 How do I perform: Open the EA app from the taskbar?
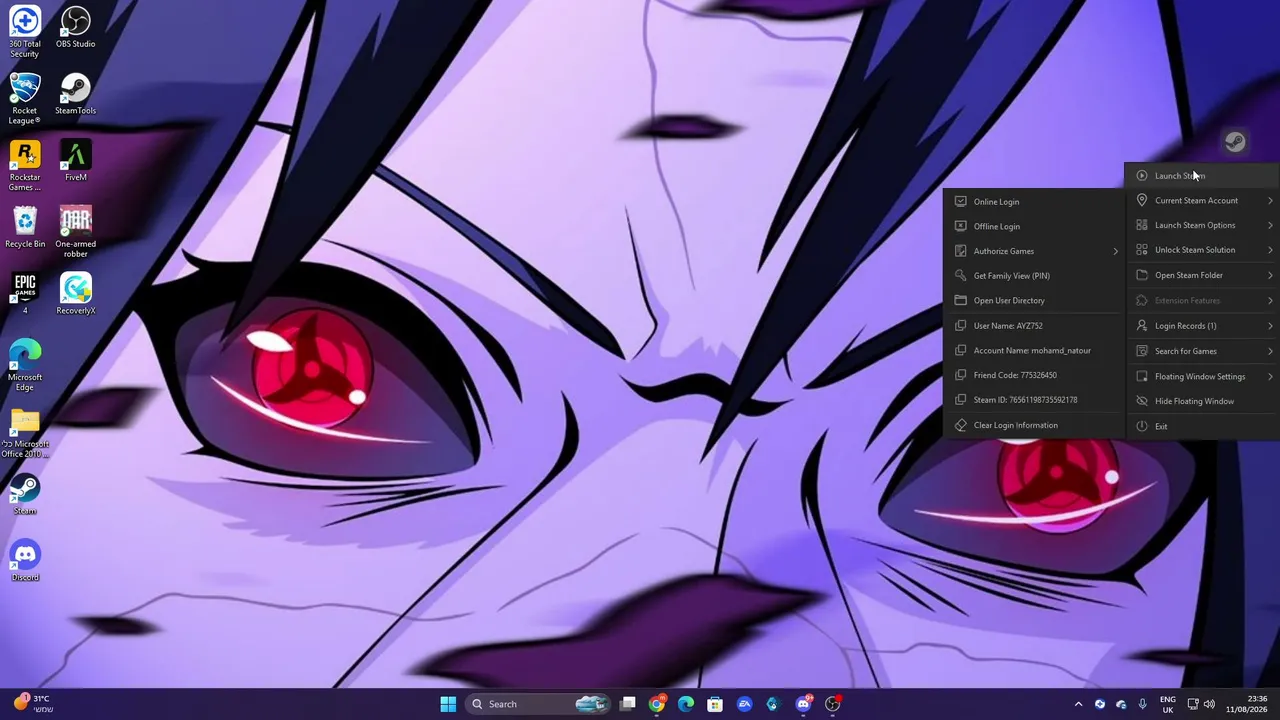pos(744,704)
